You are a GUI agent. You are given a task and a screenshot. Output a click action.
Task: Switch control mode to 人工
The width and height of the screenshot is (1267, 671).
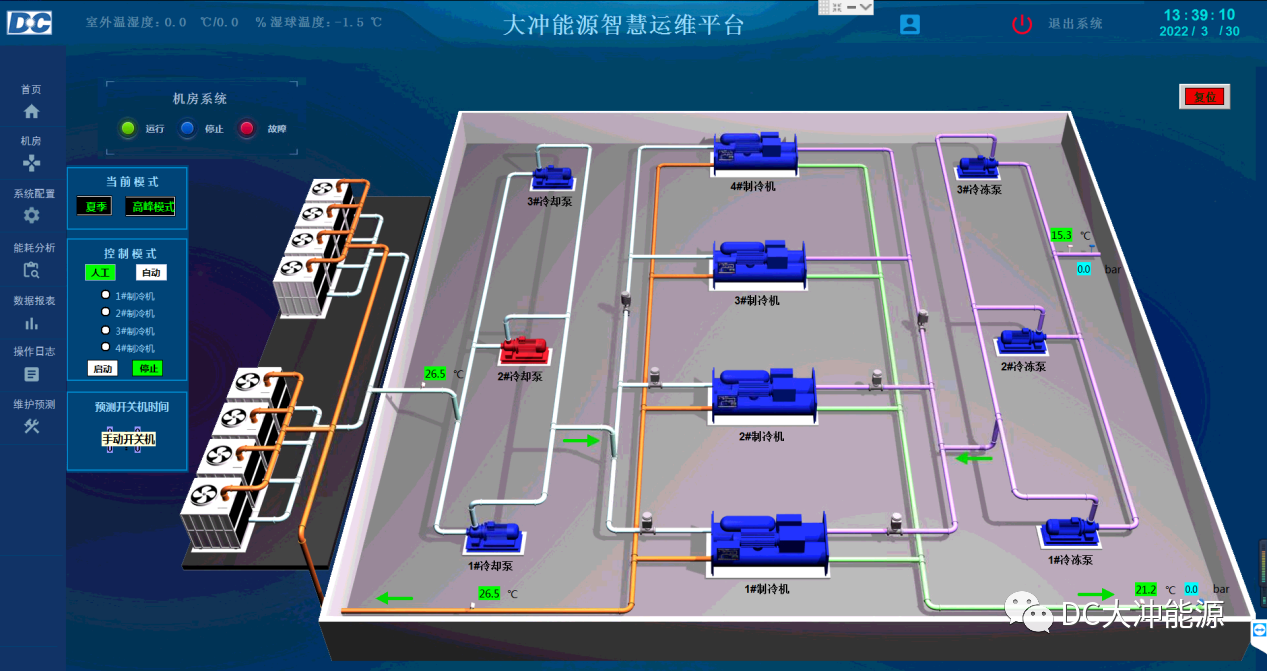[x=101, y=272]
